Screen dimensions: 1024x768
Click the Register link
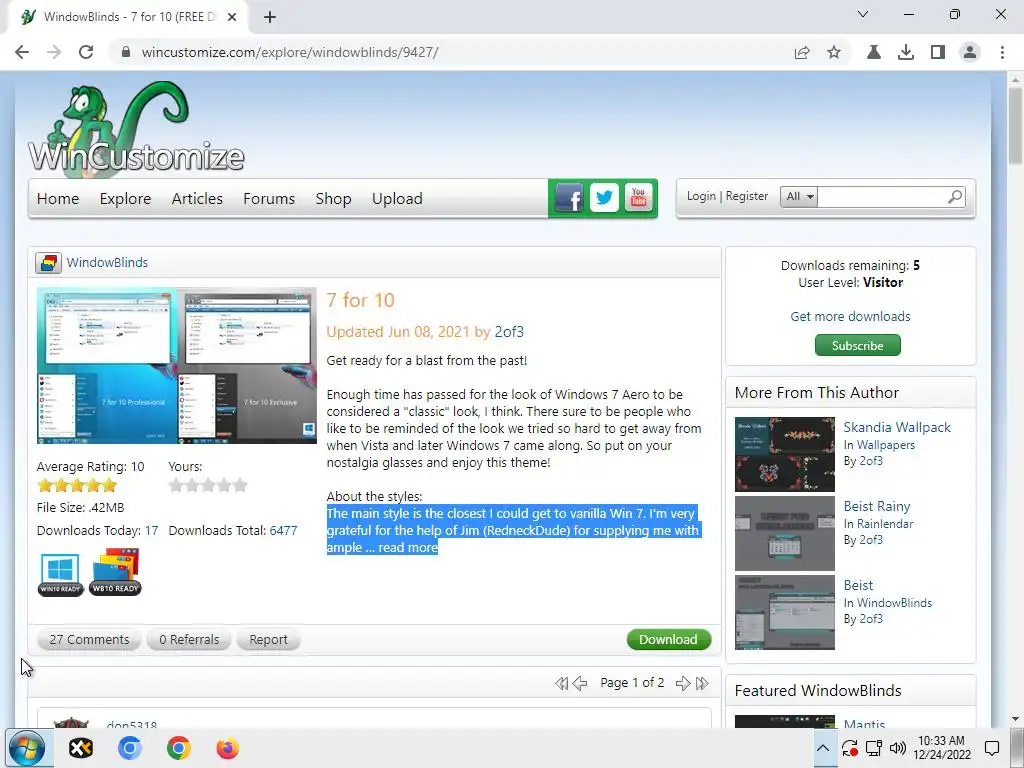coord(746,196)
